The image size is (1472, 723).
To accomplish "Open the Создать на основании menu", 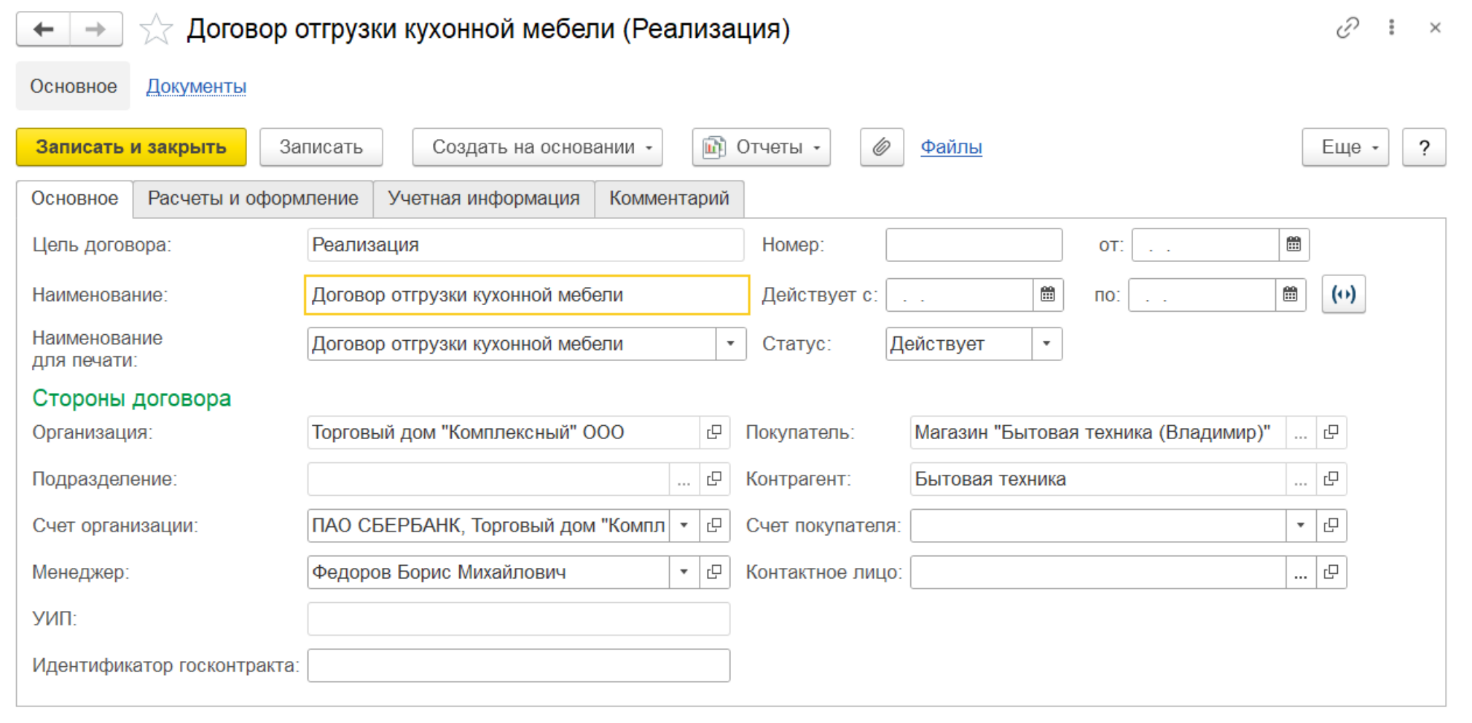I will click(537, 147).
